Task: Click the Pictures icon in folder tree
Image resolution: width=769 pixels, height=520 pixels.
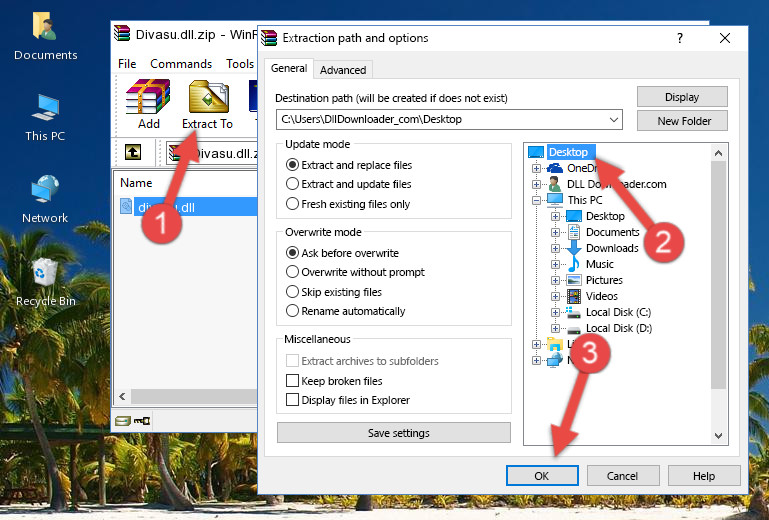Action: [x=574, y=280]
